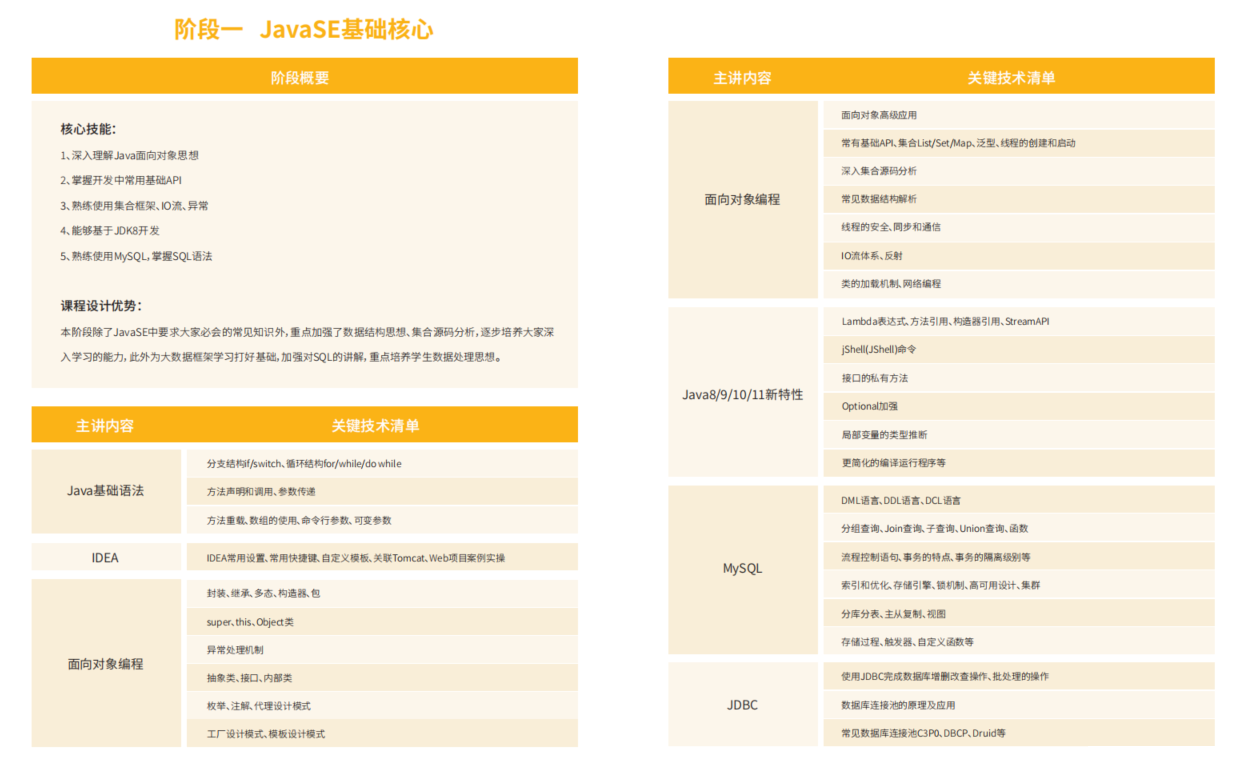Click the super、this、Object类 row

pyautogui.click(x=250, y=622)
